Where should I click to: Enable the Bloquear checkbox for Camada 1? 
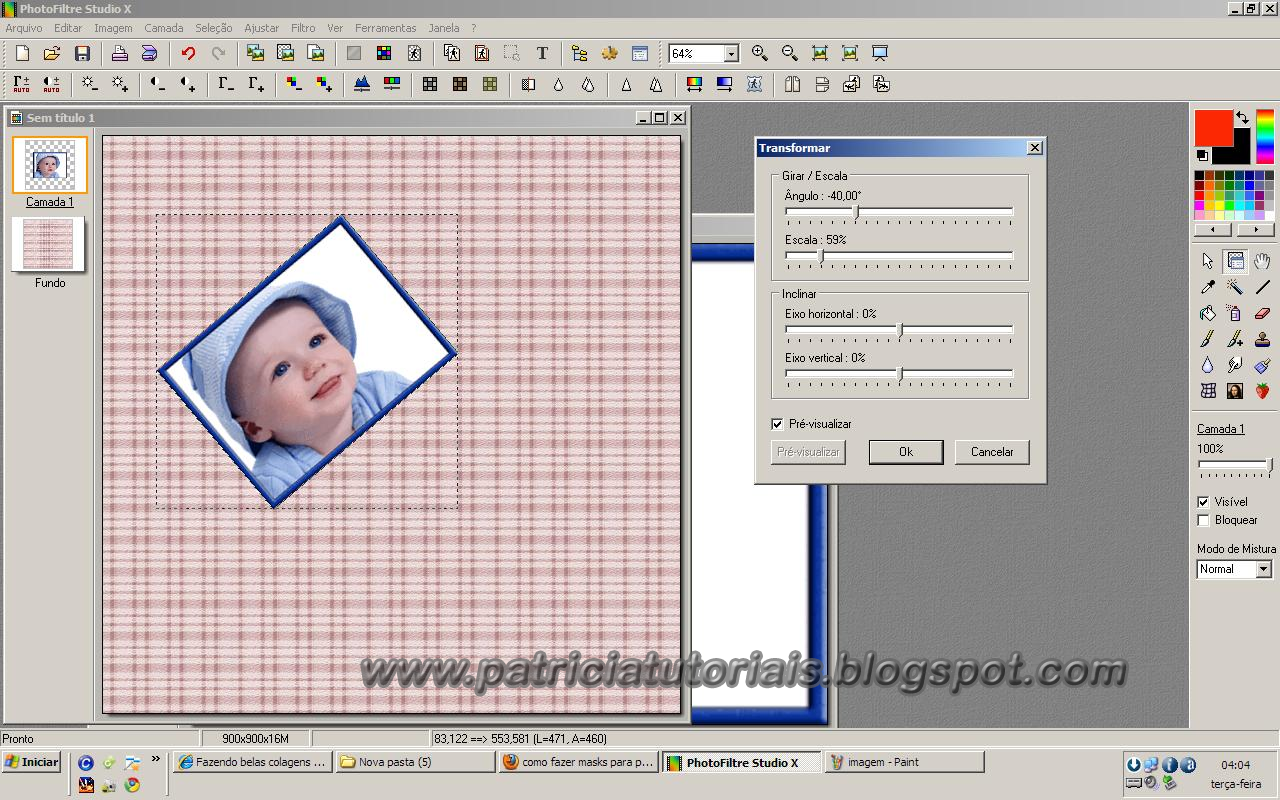pos(1203,520)
